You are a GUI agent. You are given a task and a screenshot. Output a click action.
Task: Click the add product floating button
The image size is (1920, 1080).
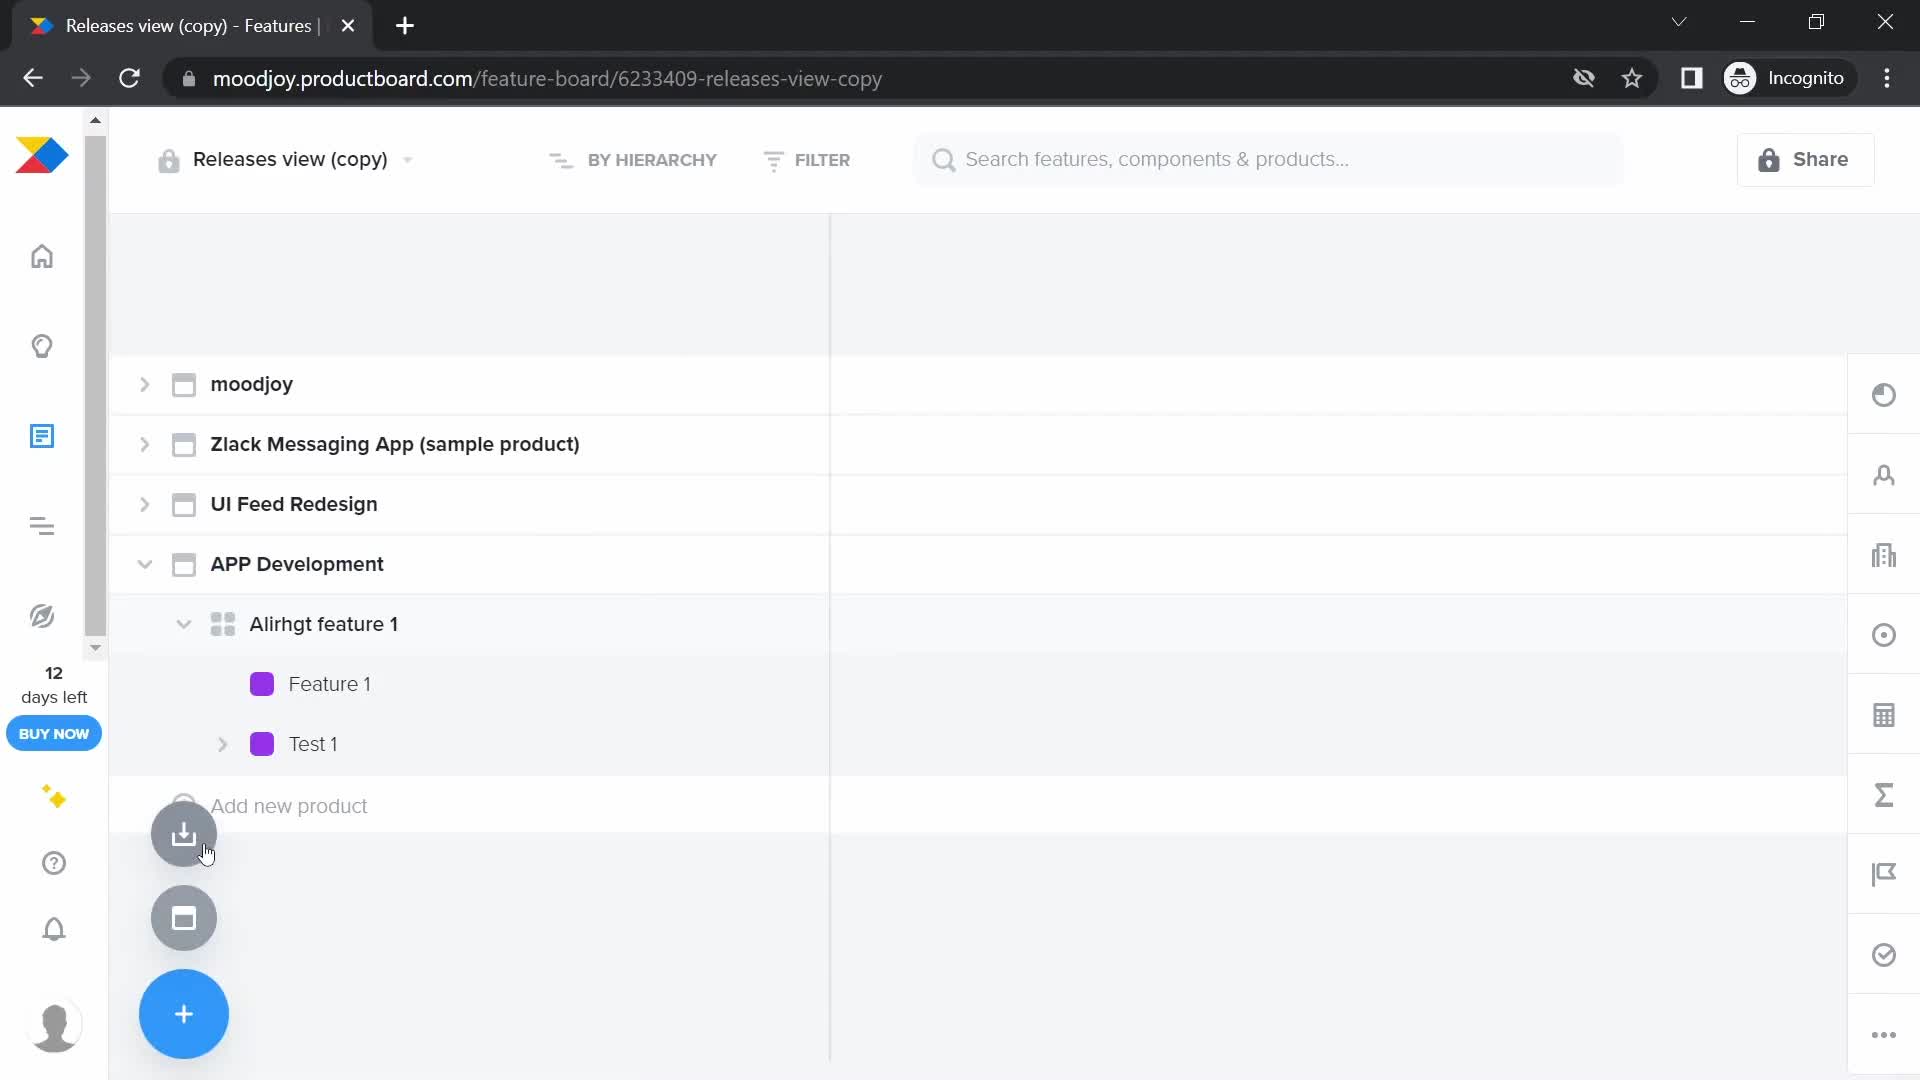[184, 918]
